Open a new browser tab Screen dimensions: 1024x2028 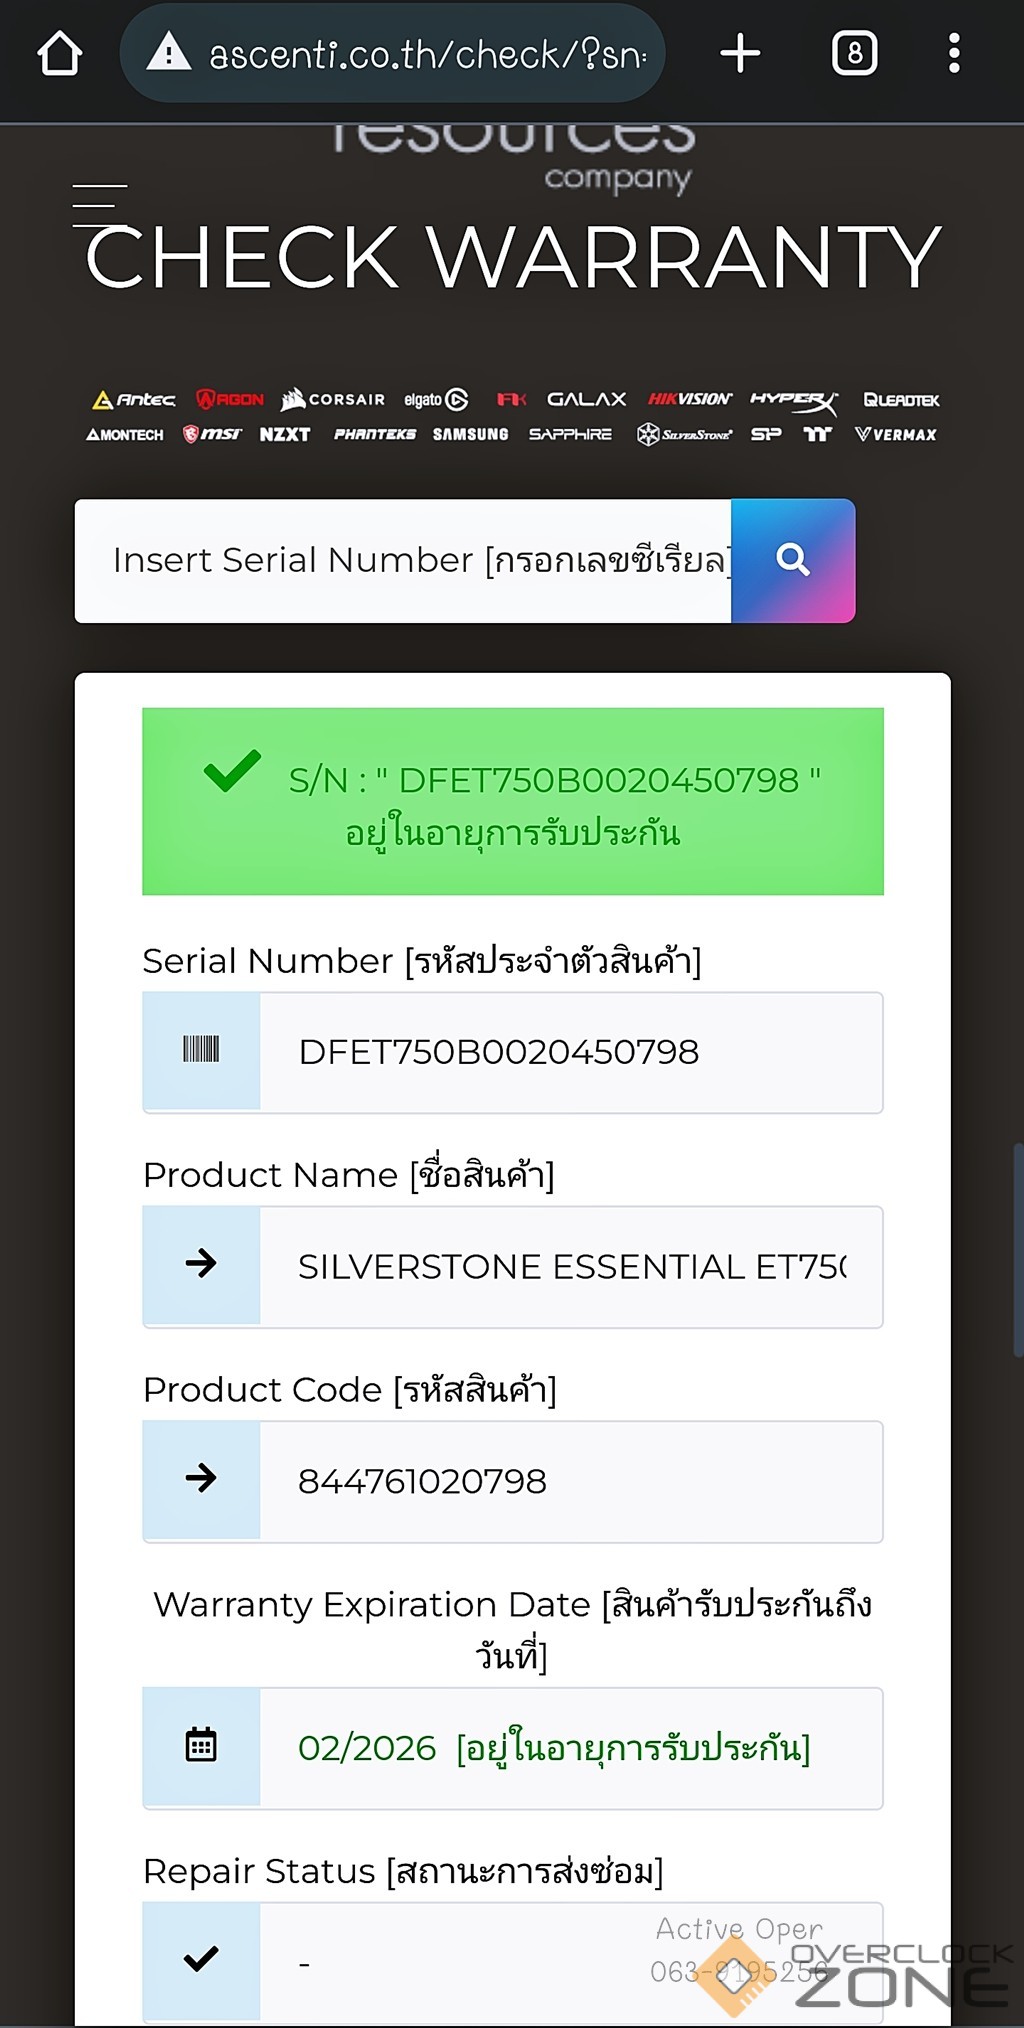(740, 54)
